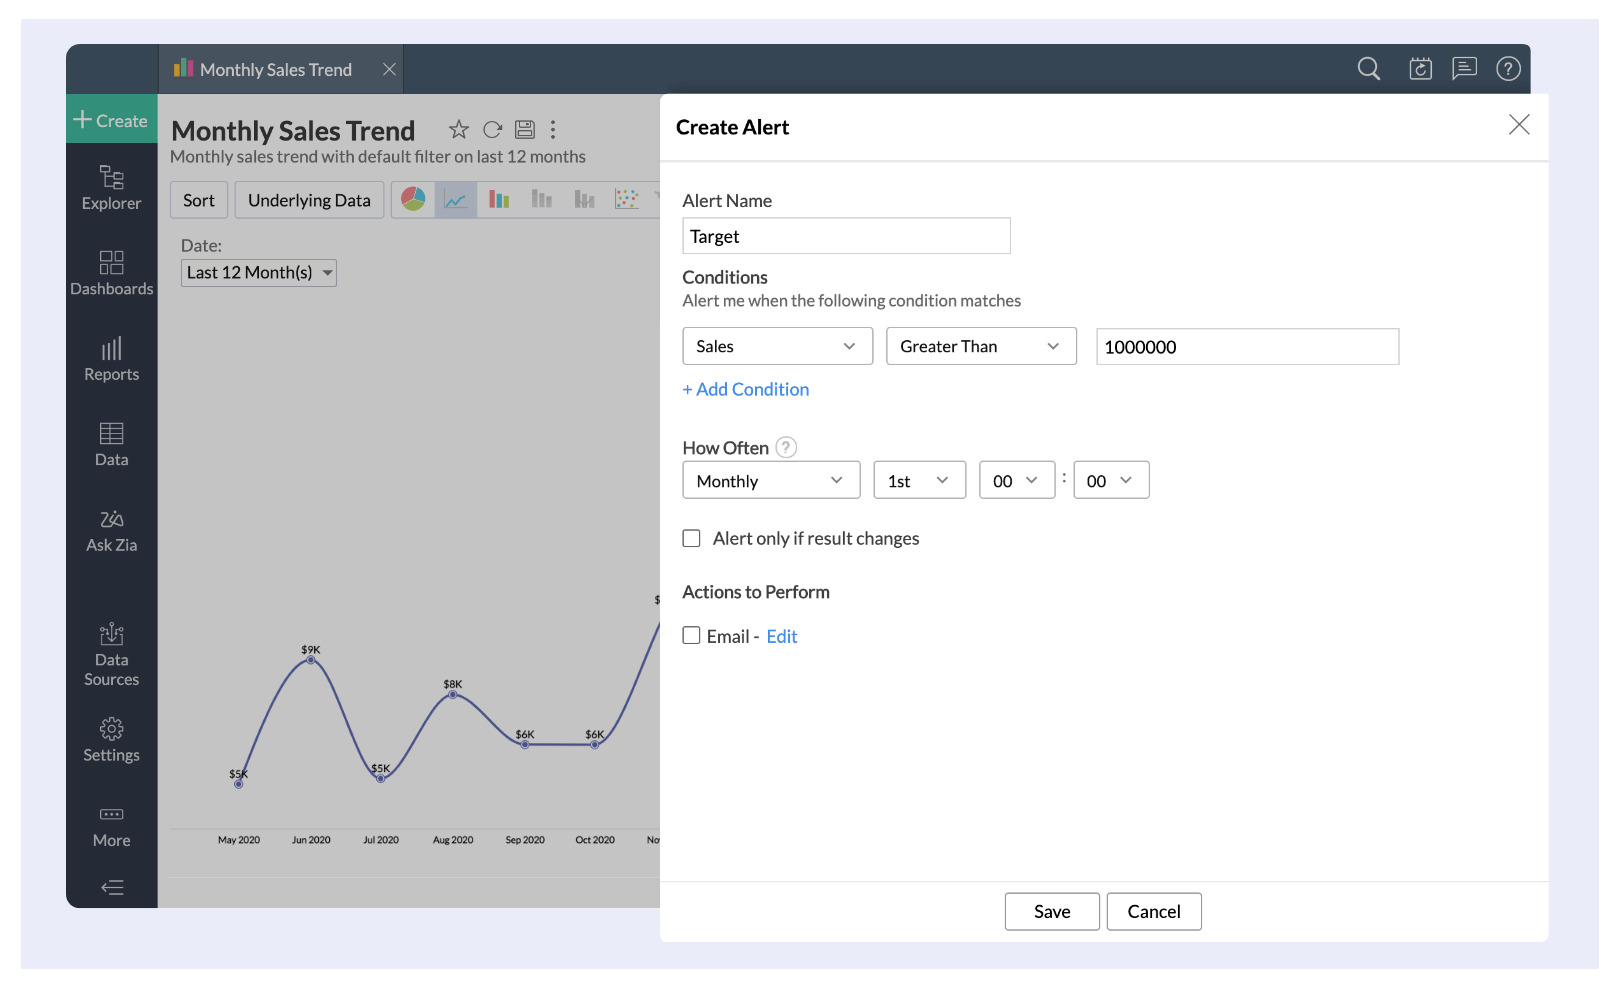Open Data Sources in the sidebar

tap(111, 655)
